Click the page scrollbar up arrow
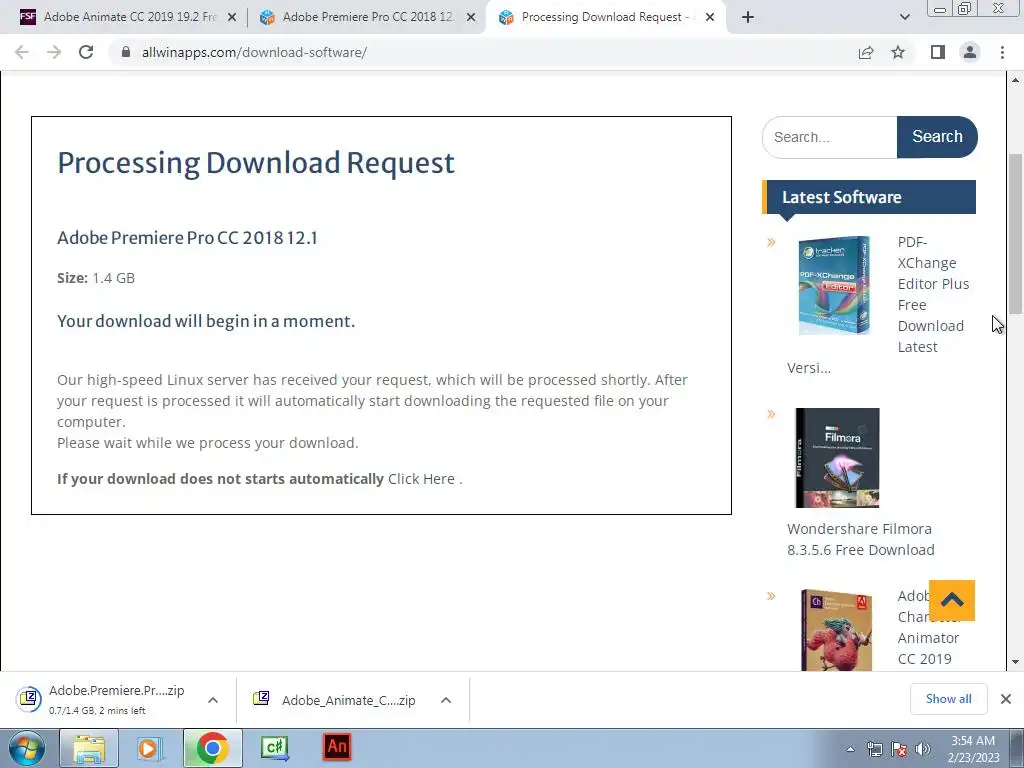This screenshot has height=768, width=1024. point(1016,80)
